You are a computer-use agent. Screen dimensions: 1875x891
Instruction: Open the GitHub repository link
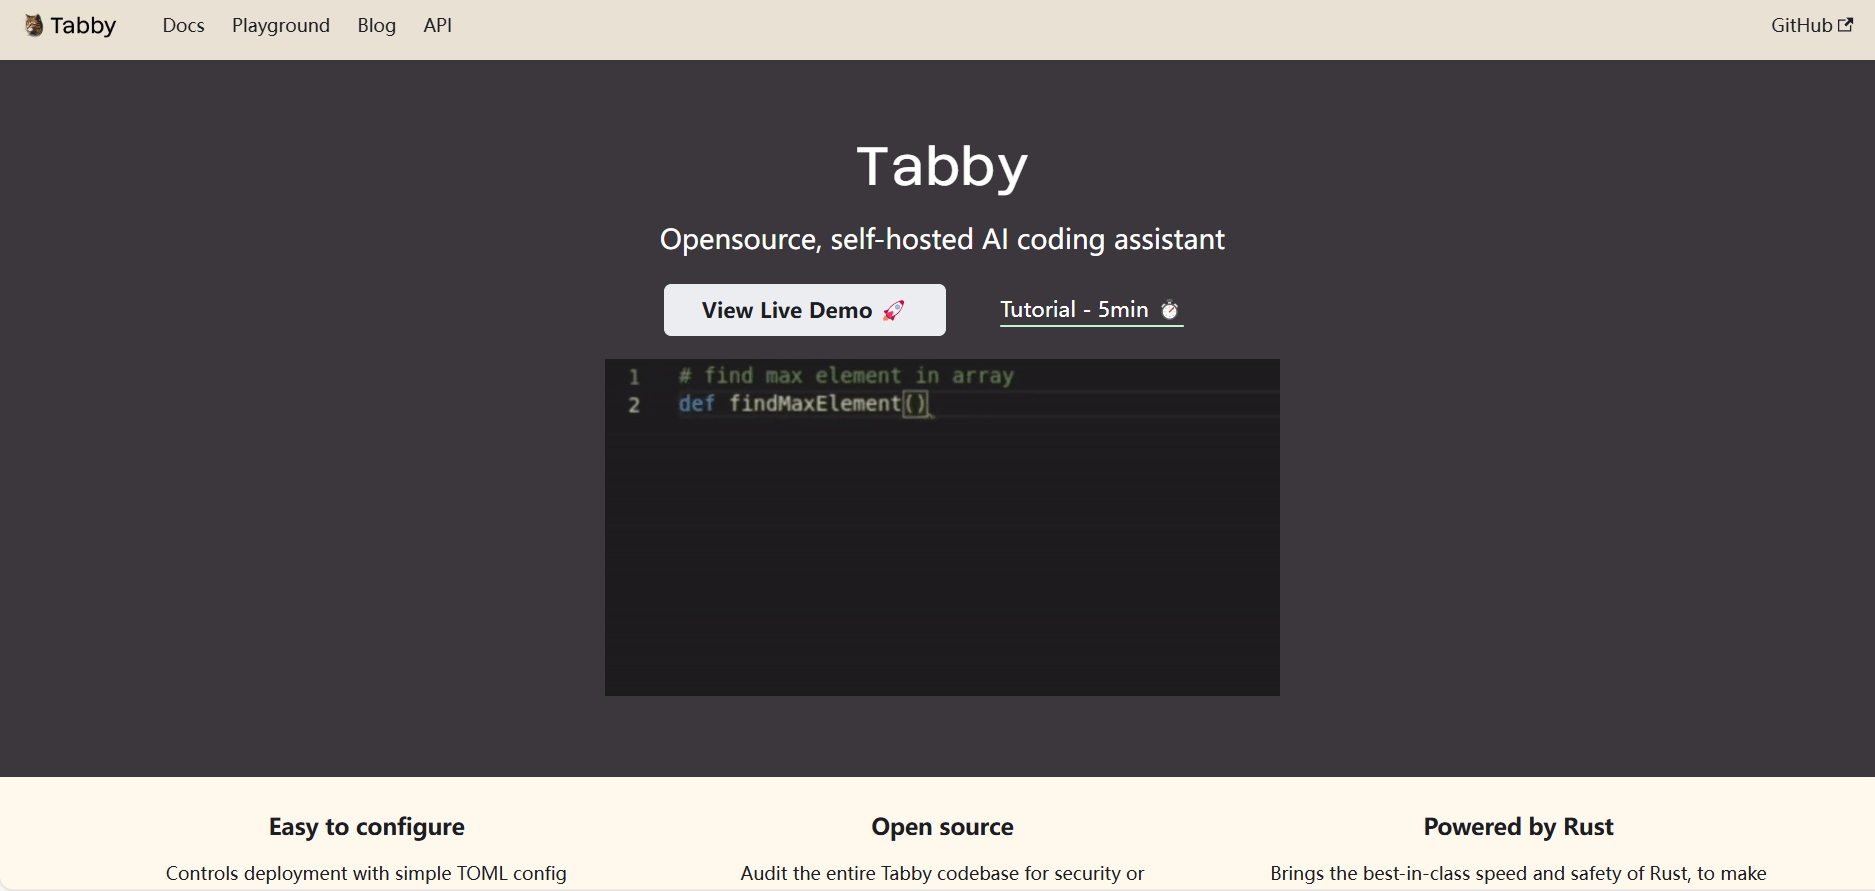point(1801,26)
